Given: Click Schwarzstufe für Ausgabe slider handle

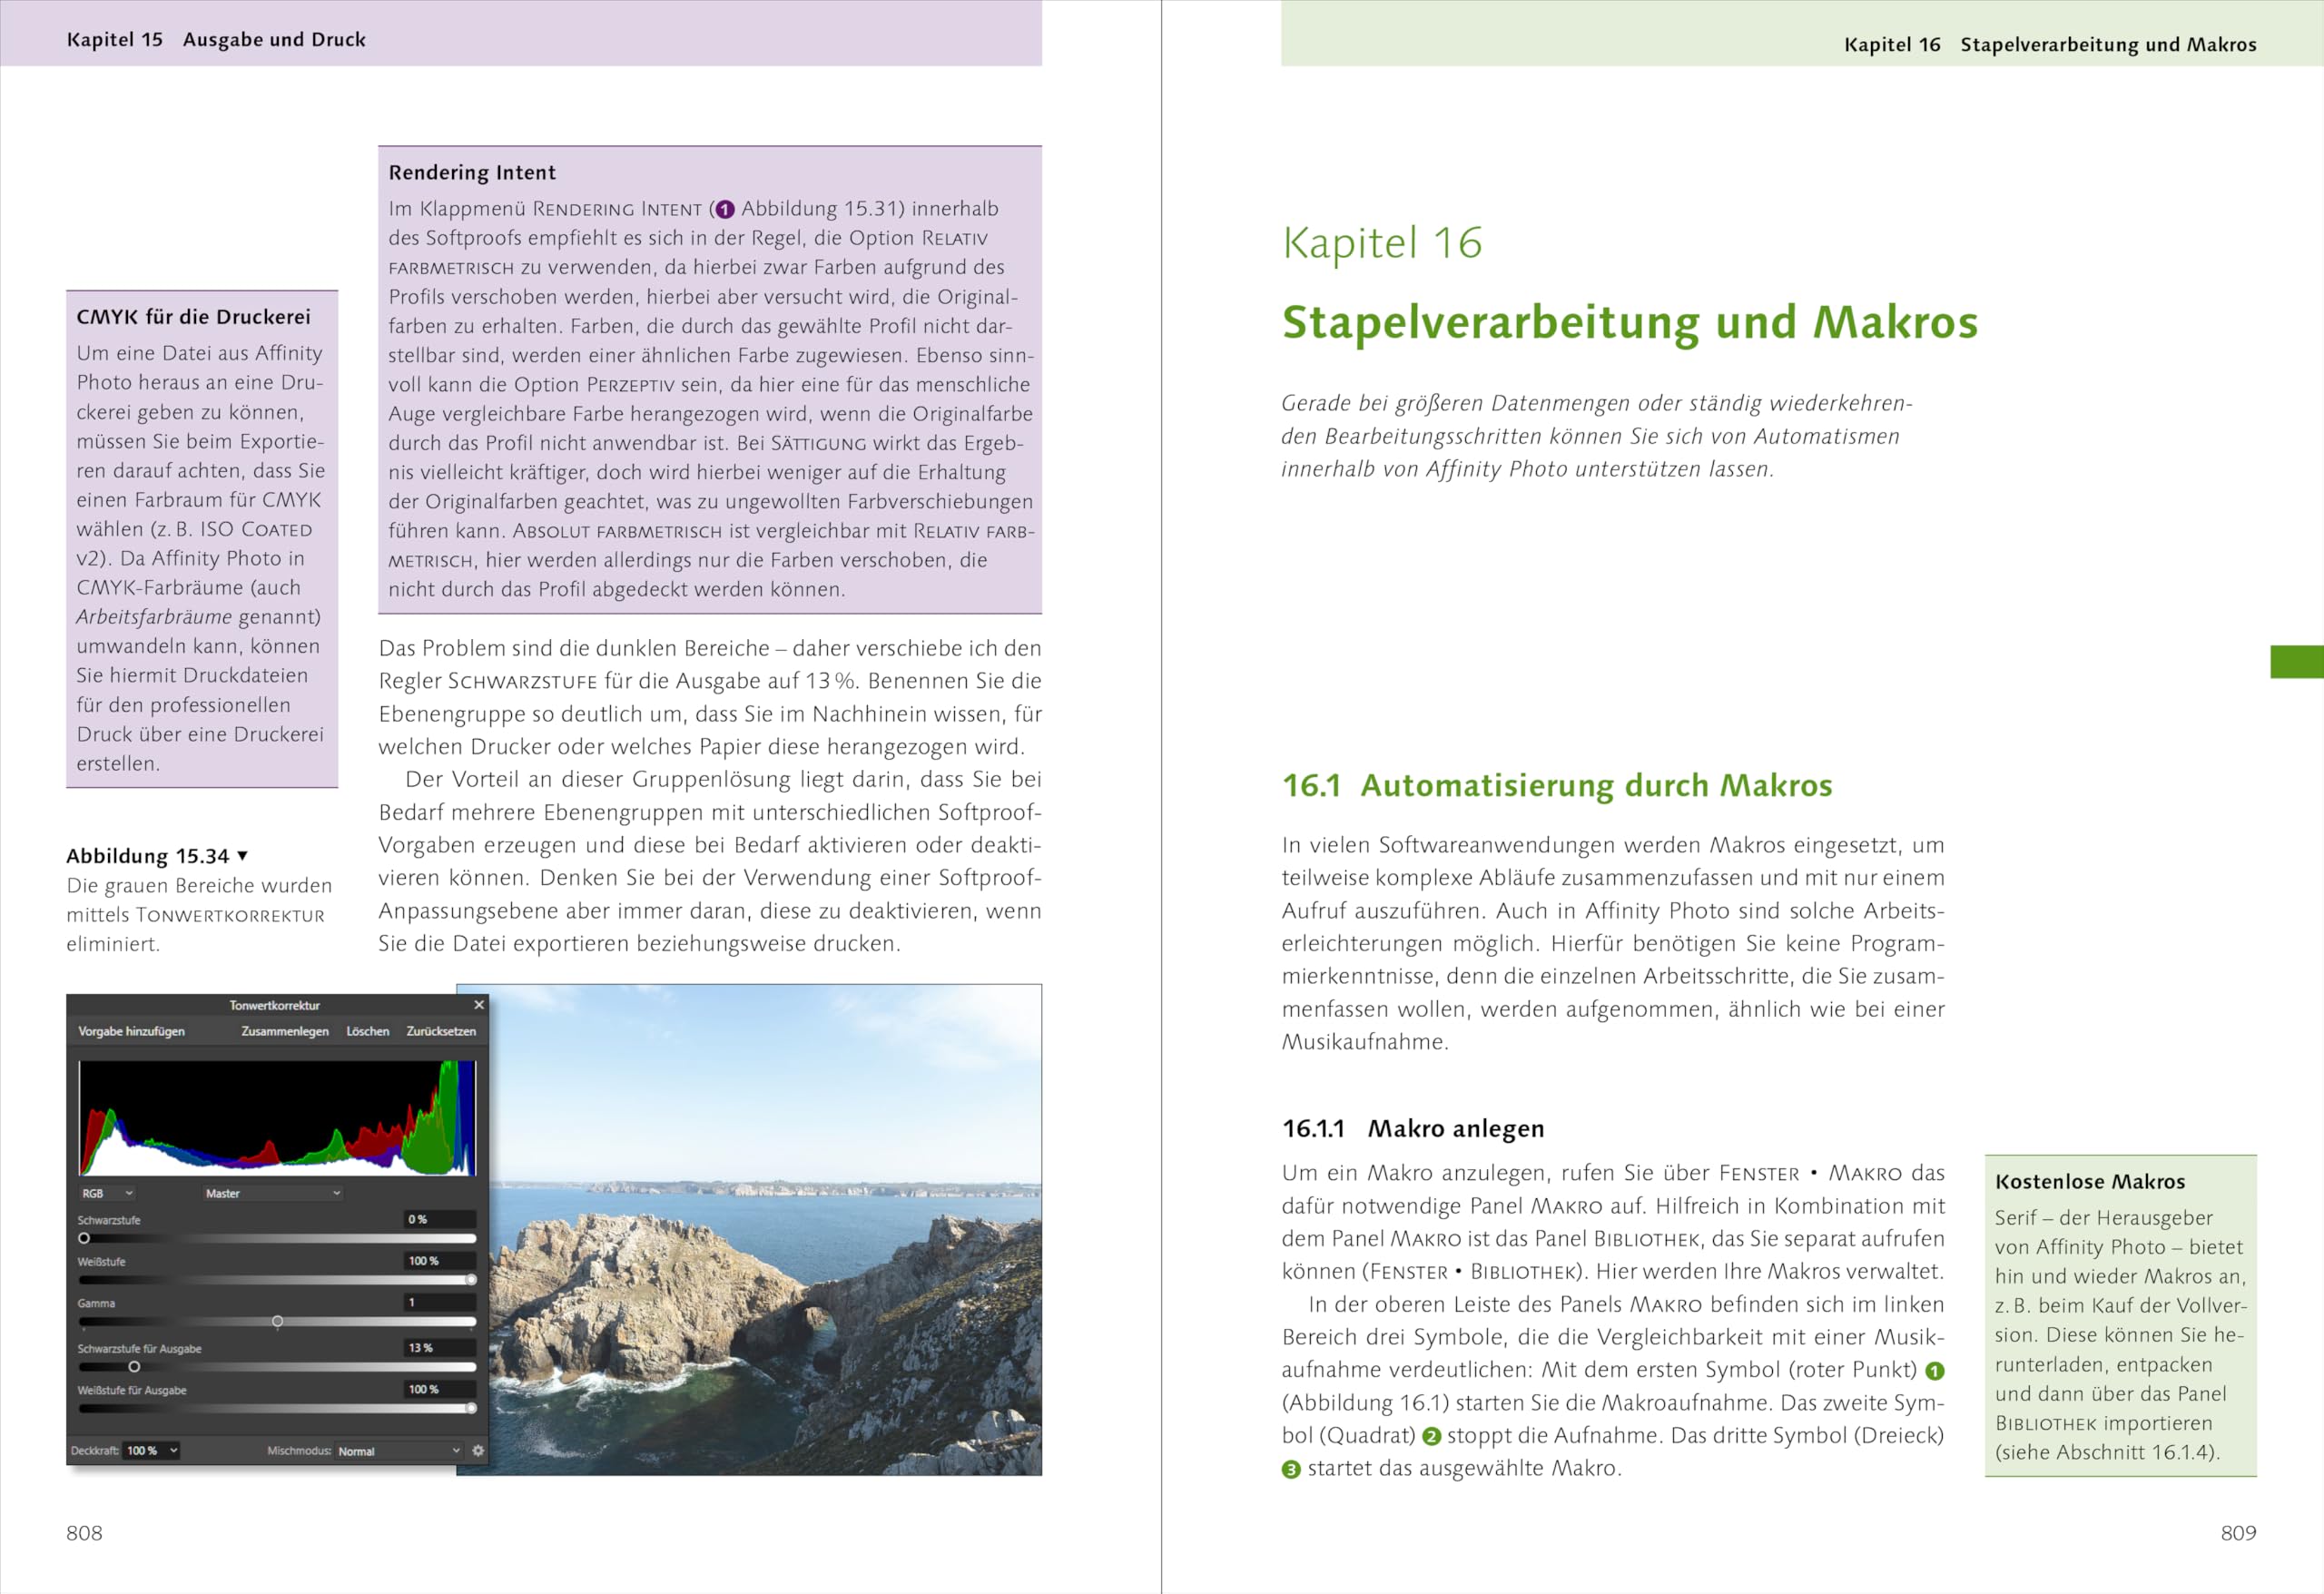Looking at the screenshot, I should pyautogui.click(x=134, y=1367).
